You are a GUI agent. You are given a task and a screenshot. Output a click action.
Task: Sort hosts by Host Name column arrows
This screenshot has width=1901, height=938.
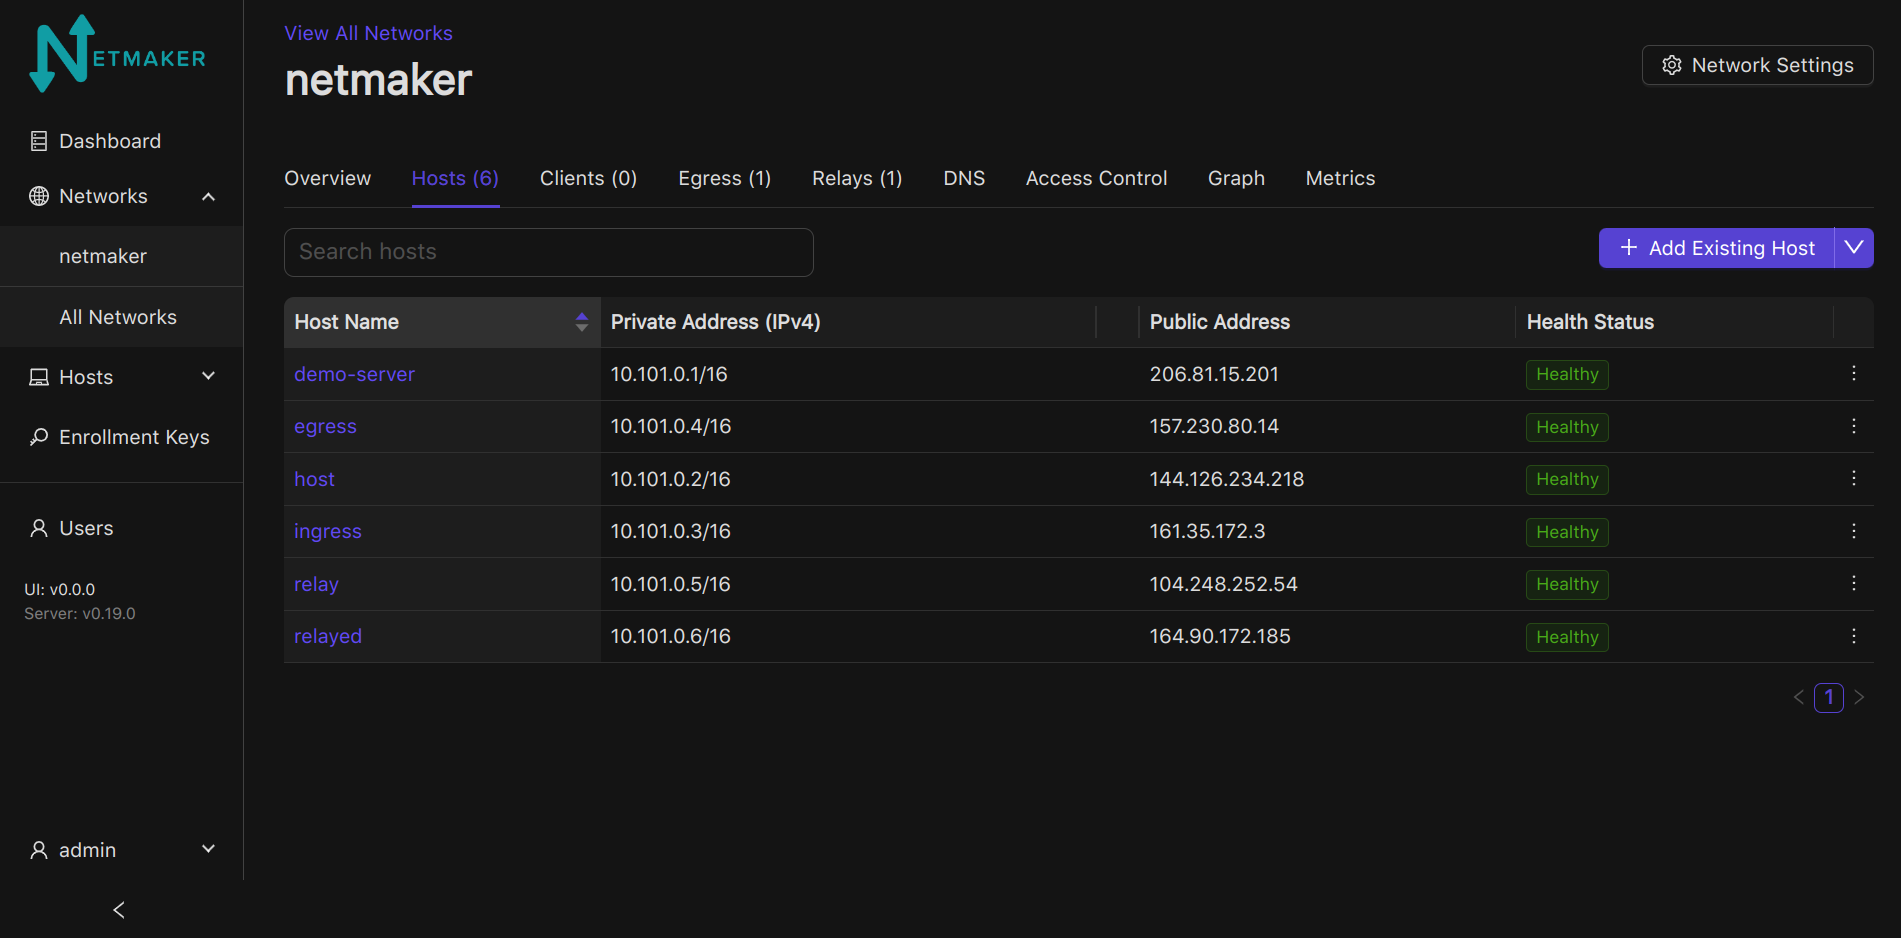(581, 321)
